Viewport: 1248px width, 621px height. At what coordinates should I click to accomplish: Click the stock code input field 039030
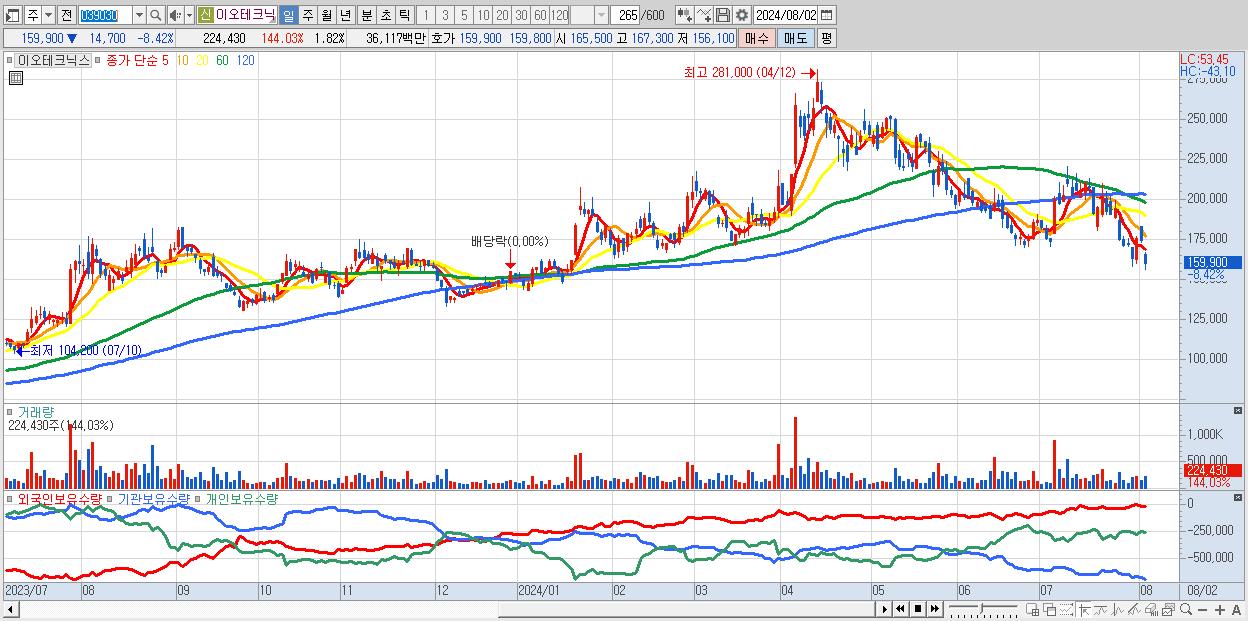tap(104, 15)
